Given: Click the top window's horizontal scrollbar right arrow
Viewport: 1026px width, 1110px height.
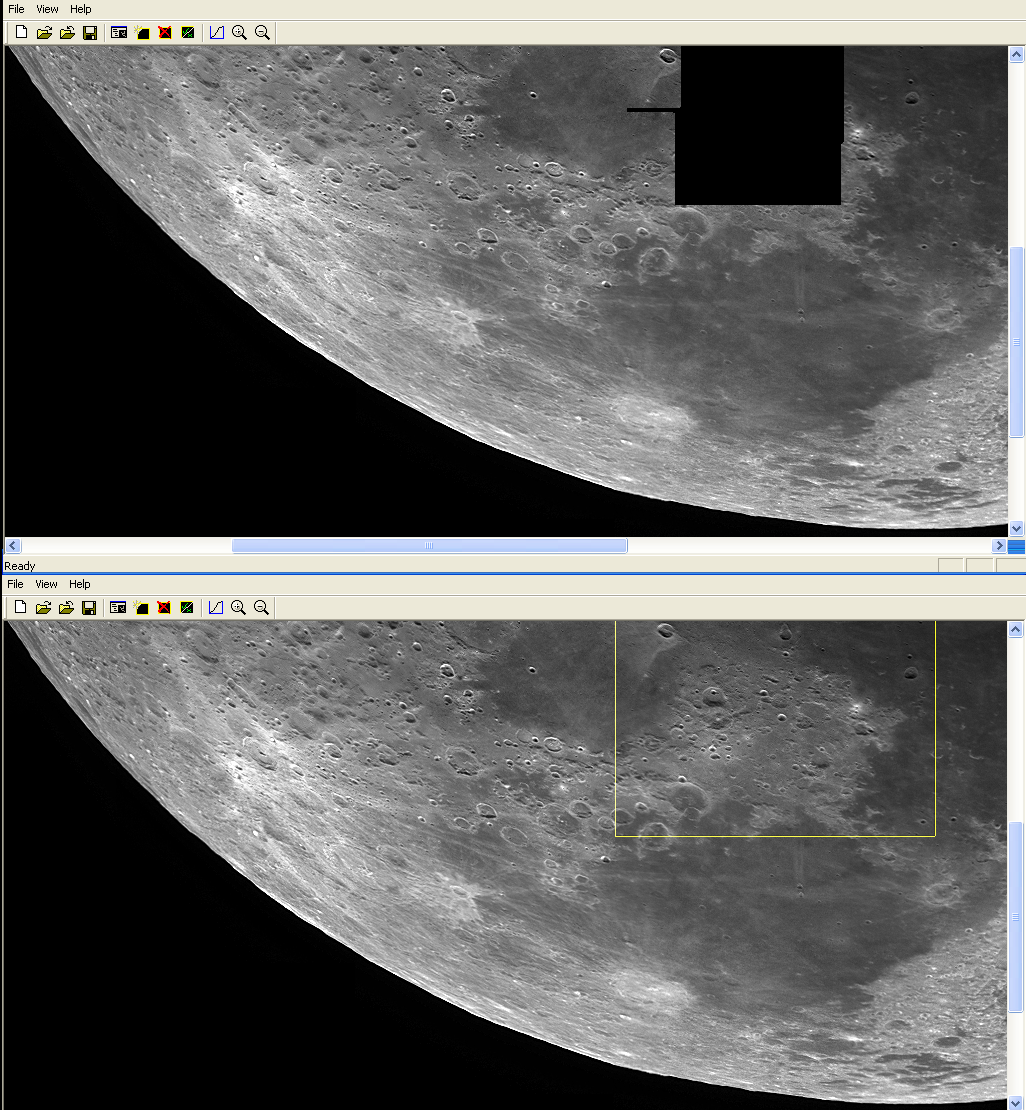Looking at the screenshot, I should pos(999,545).
